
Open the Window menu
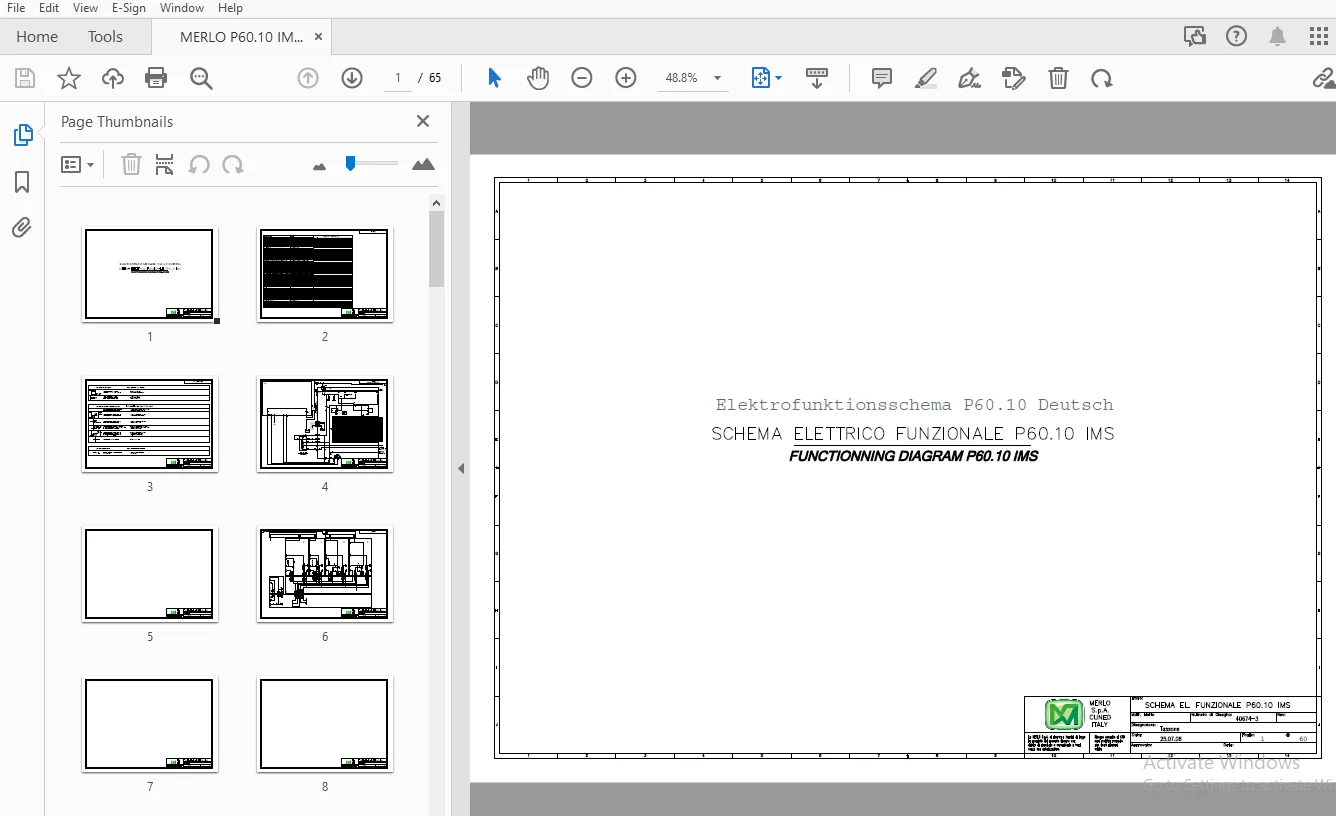182,8
